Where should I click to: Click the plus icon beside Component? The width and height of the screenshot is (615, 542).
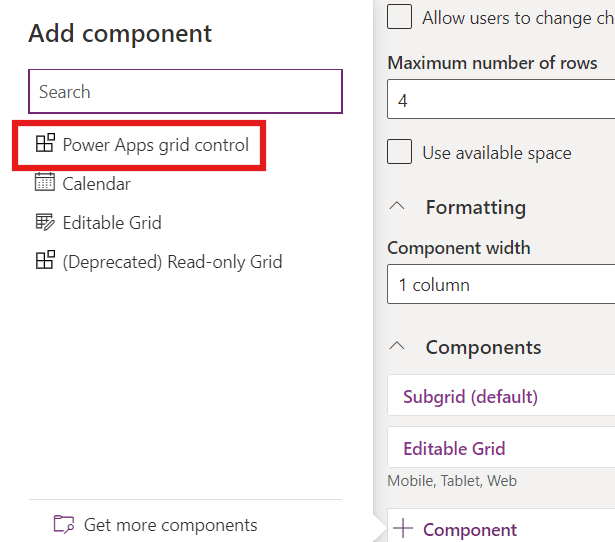403,529
